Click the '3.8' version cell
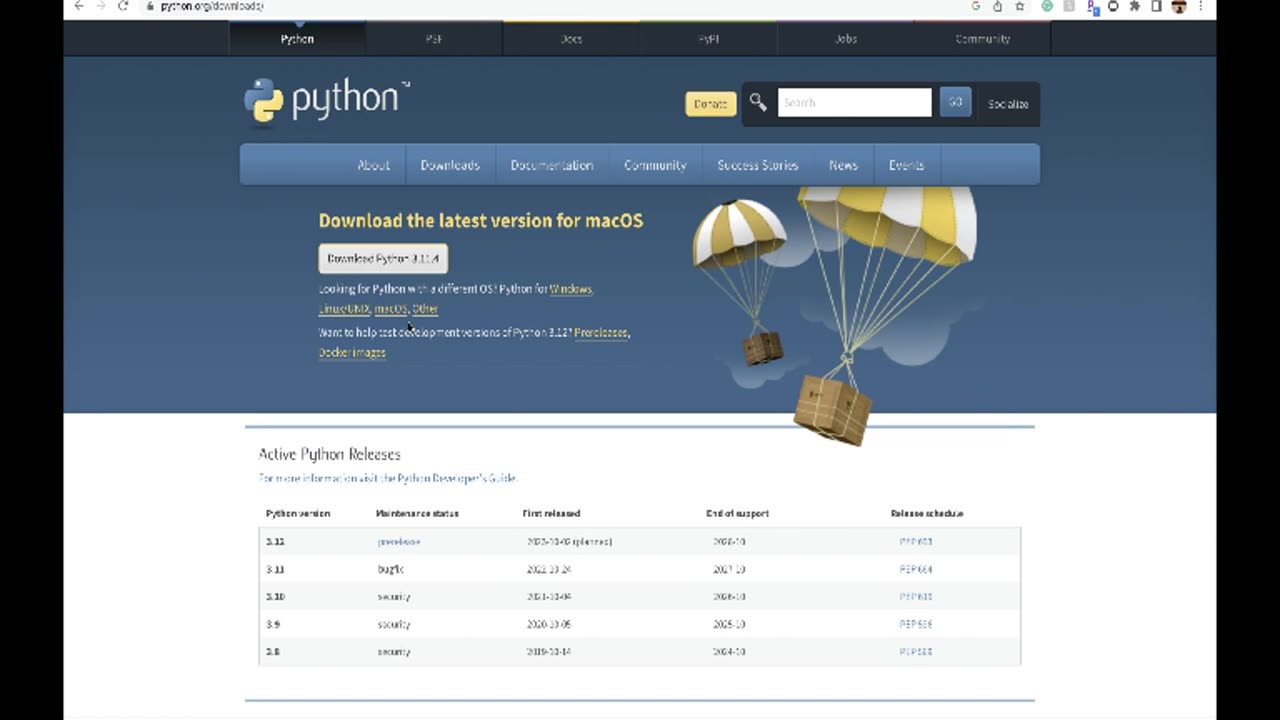This screenshot has width=1280, height=720. [273, 651]
